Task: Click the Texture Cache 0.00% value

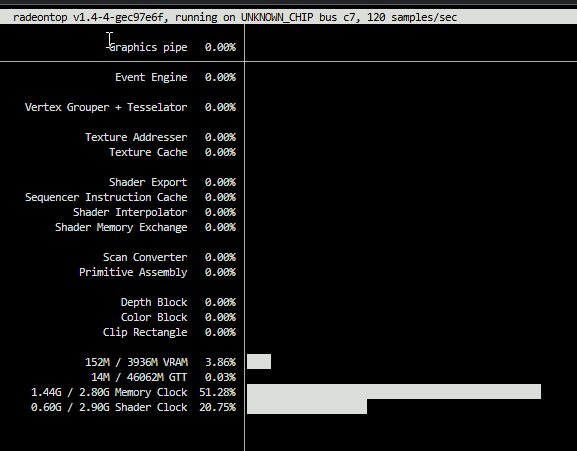Action: click(220, 152)
